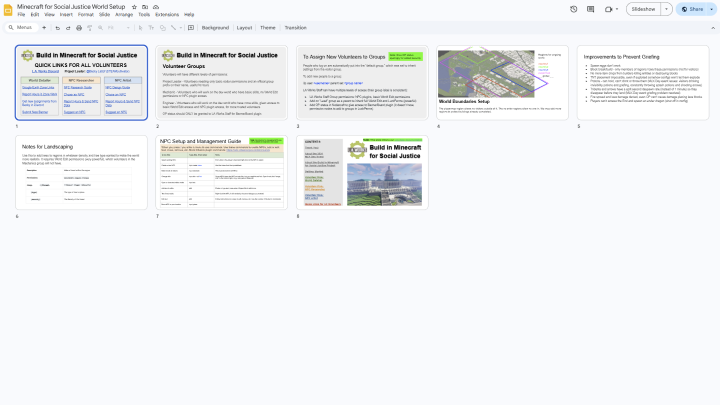Image resolution: width=720 pixels, height=405 pixels.
Task: Open the Extensions menu
Action: (167, 15)
